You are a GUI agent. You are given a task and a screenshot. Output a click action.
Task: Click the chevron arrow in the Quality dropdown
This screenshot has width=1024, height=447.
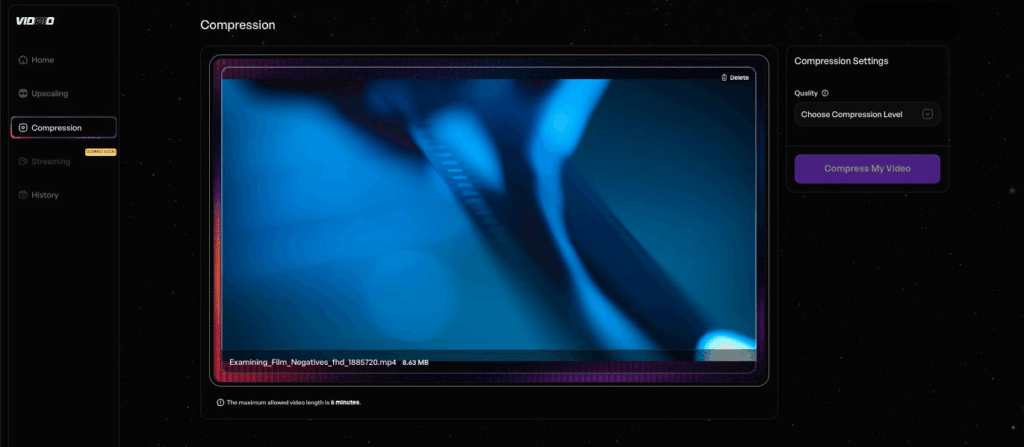coord(927,114)
